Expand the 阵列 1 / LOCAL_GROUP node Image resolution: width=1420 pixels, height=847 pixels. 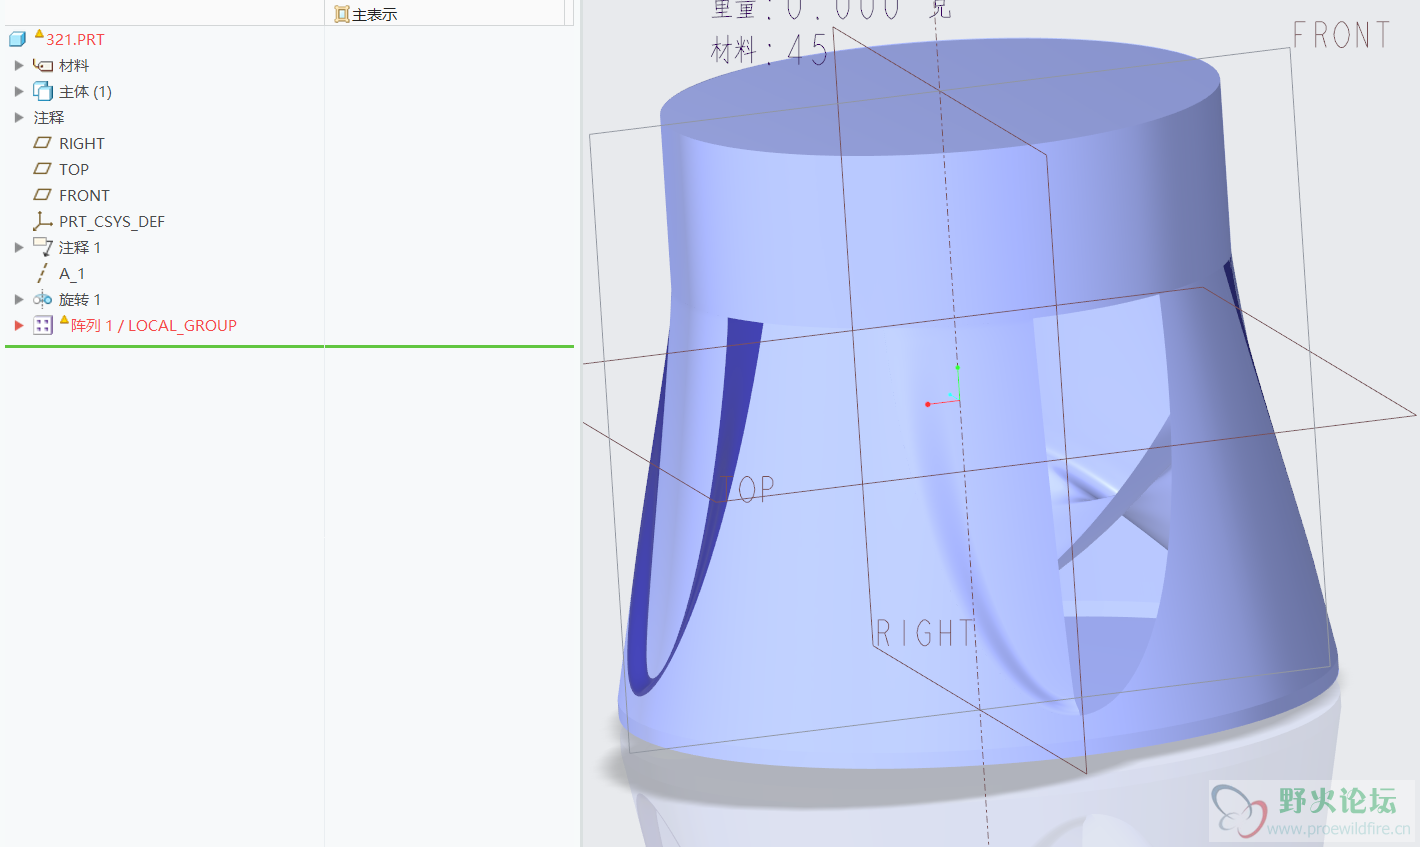[19, 325]
